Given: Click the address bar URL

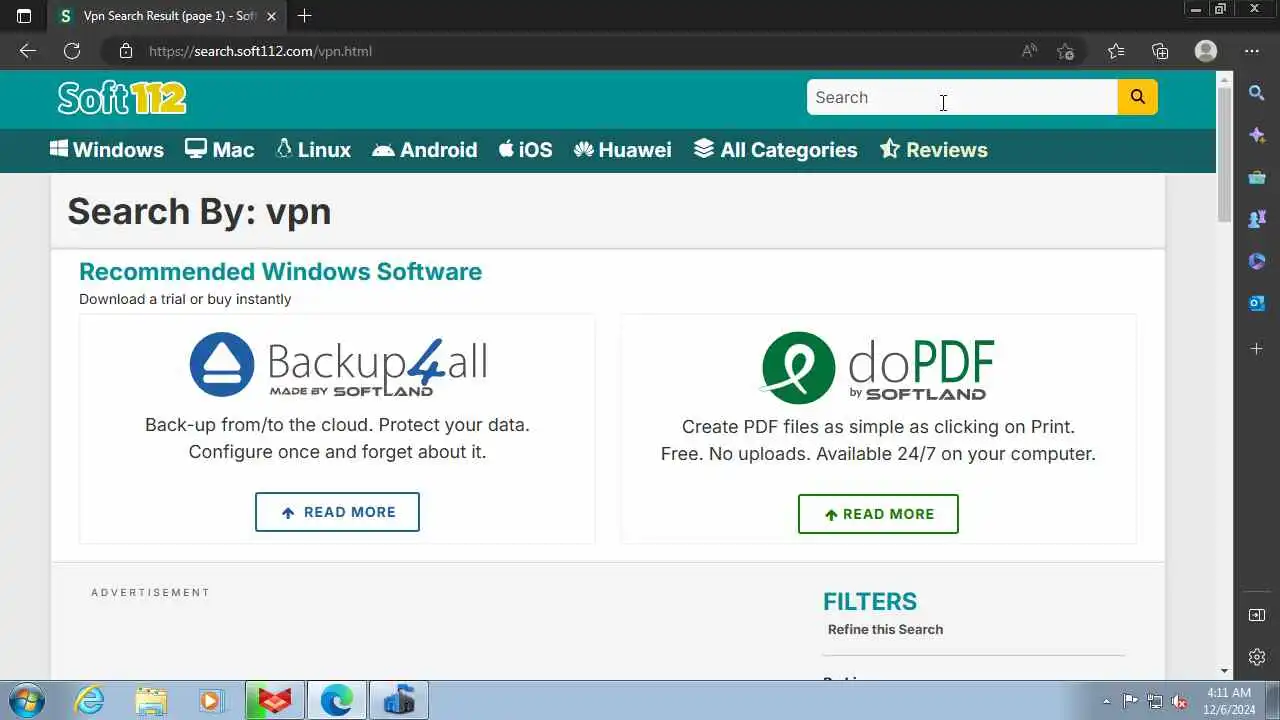Looking at the screenshot, I should (x=260, y=51).
